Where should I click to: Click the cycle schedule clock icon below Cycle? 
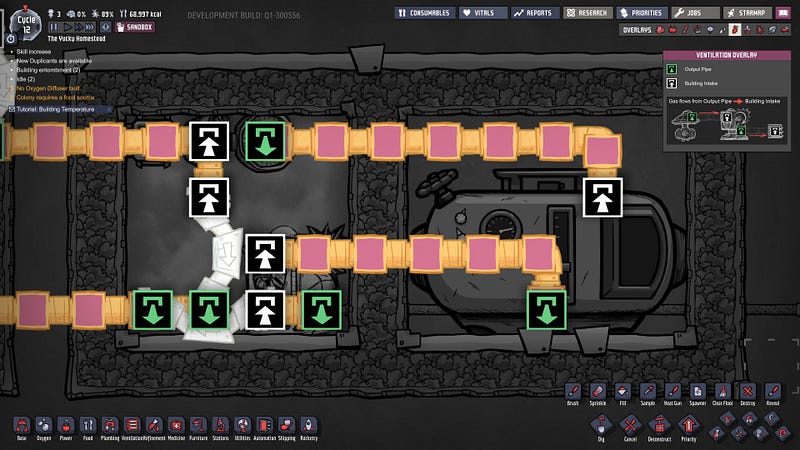[x=11, y=39]
